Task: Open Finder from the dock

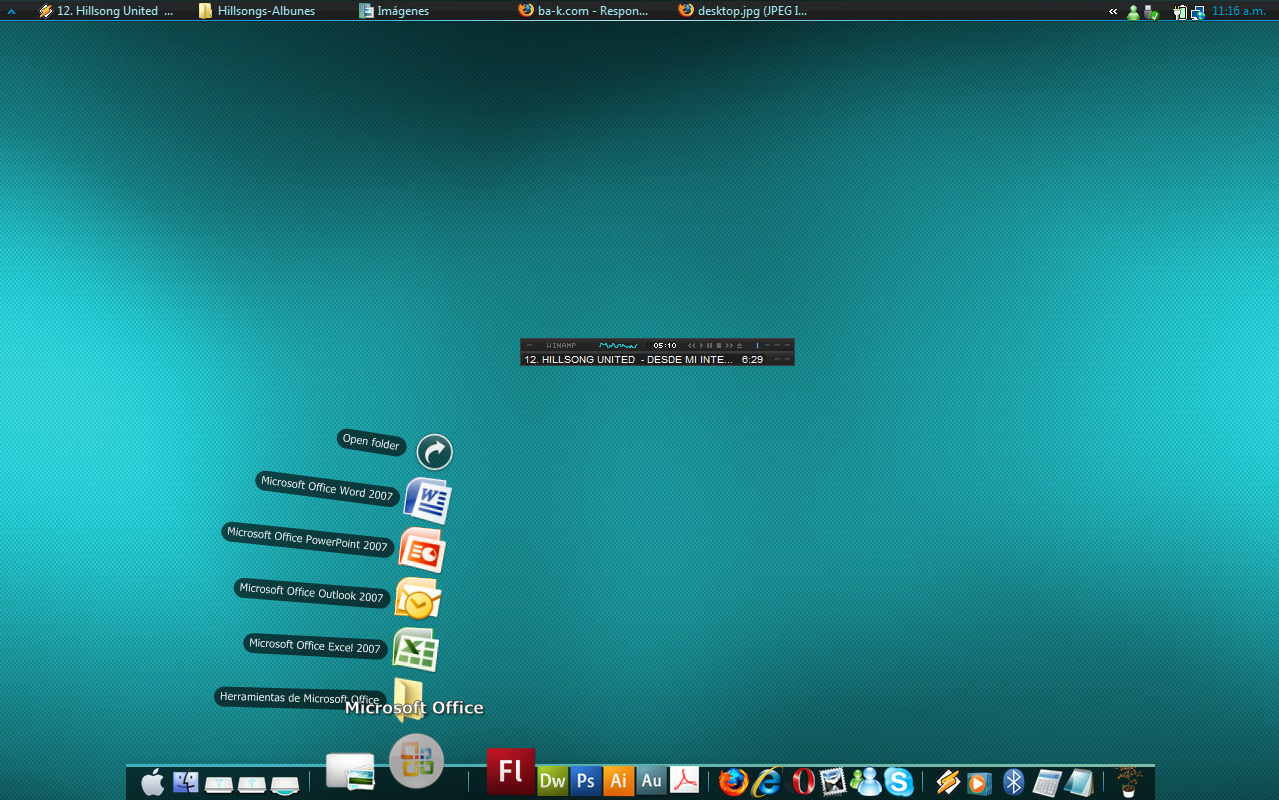Action: (186, 782)
